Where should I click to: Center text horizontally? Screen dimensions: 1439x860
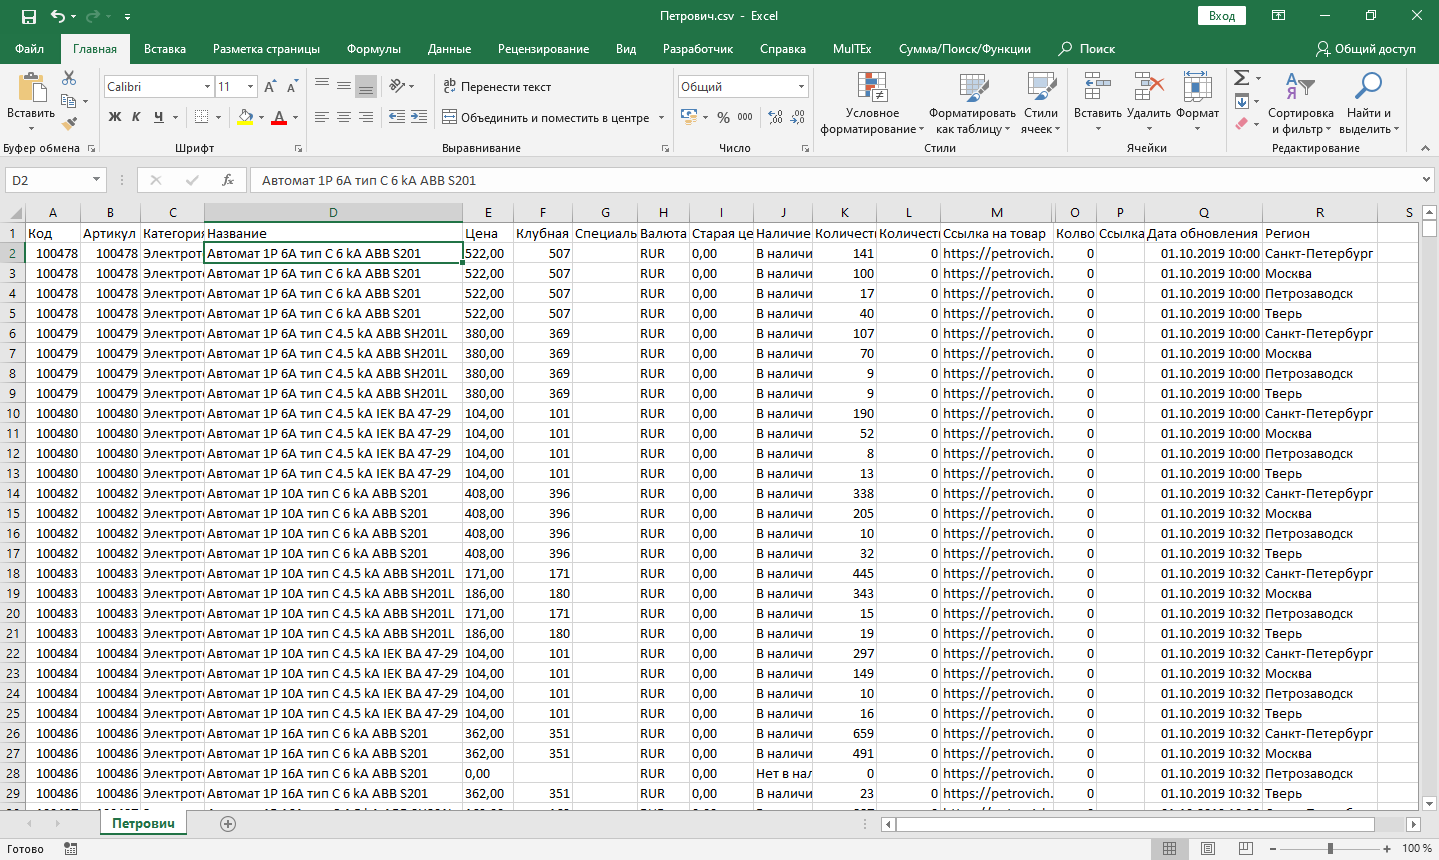click(x=344, y=117)
